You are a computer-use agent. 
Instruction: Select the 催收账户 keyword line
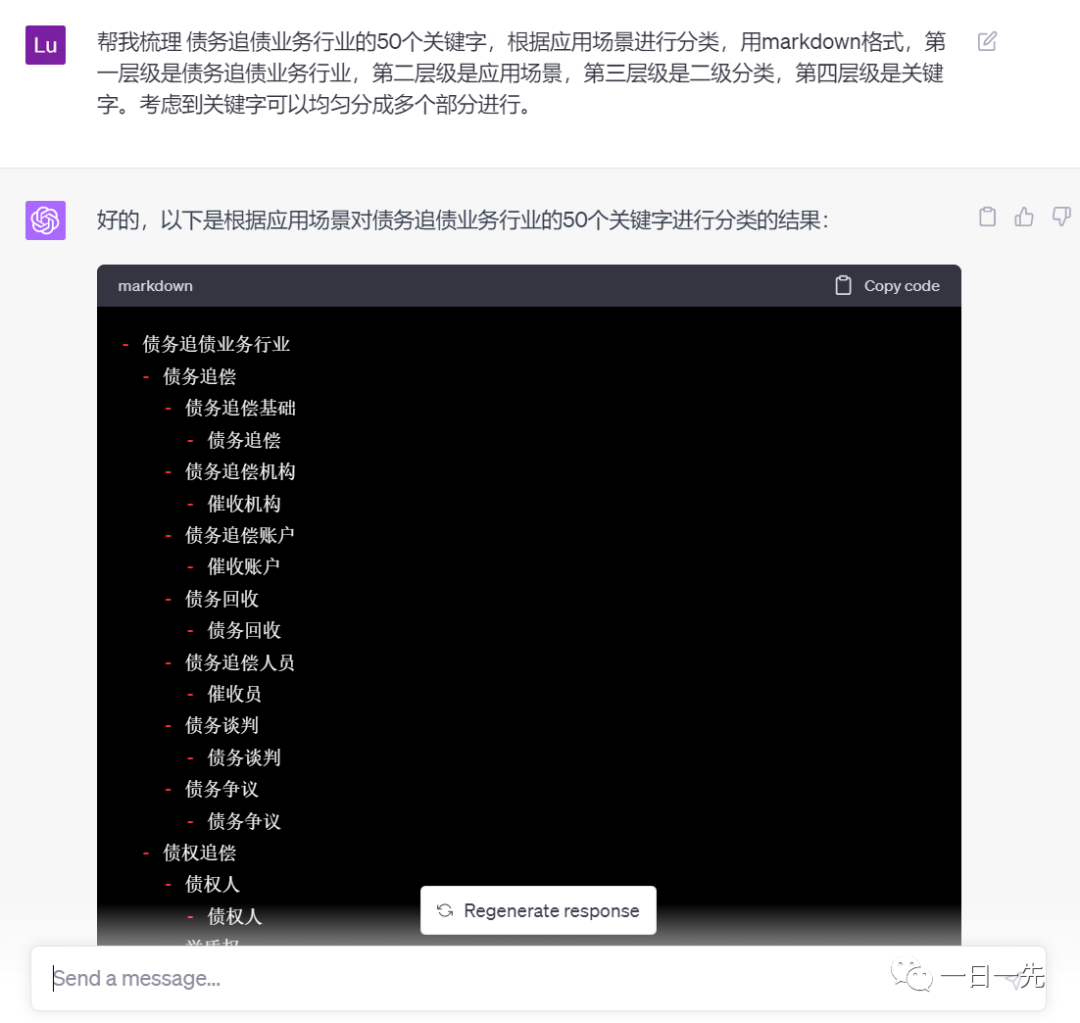tap(244, 566)
